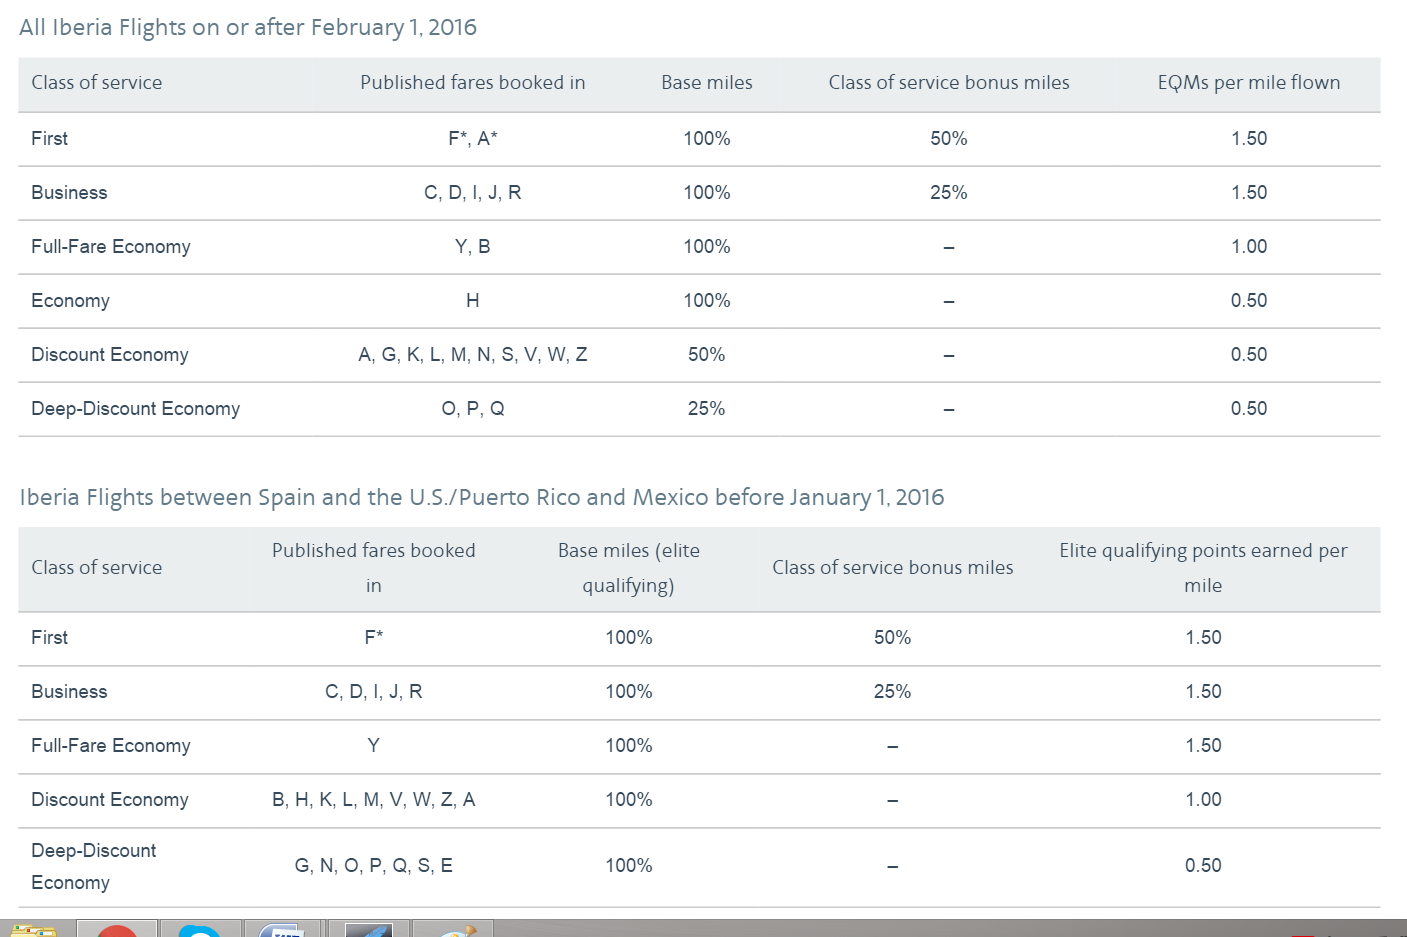The width and height of the screenshot is (1407, 937).
Task: Select the 'Base miles (elite qualifying)' column header
Action: [x=629, y=568]
